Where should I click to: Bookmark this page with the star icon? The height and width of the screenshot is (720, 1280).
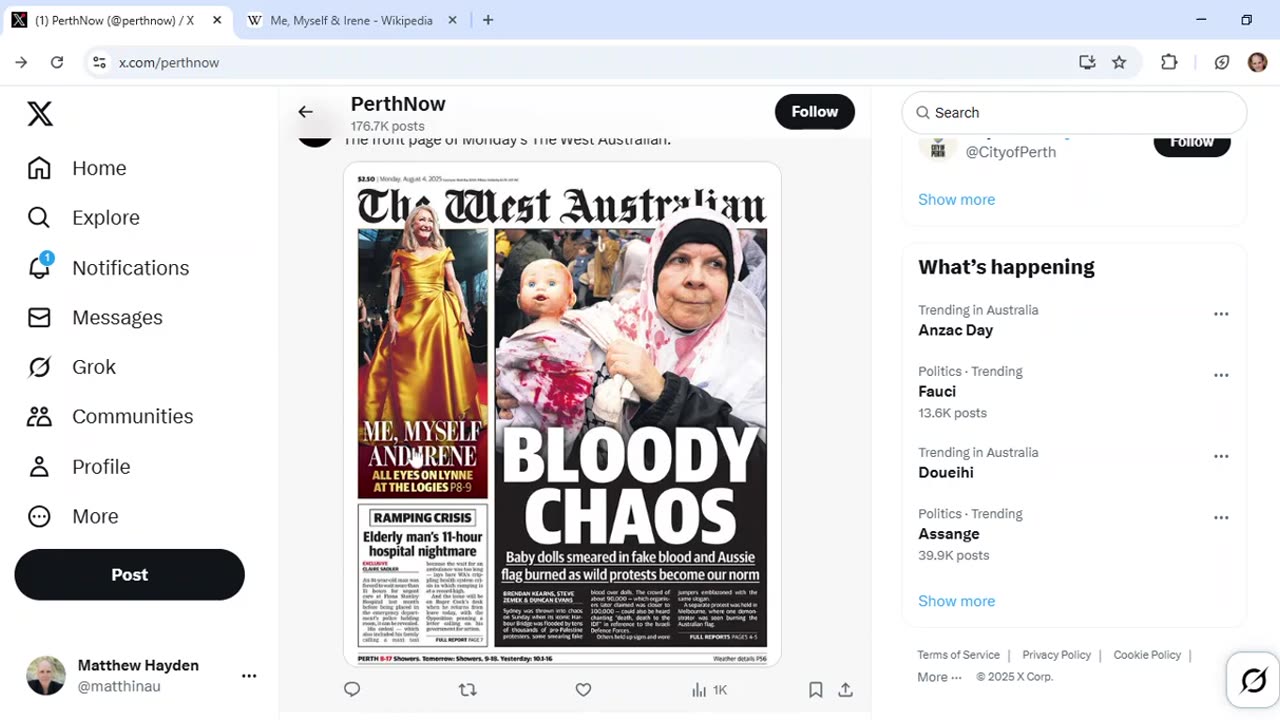pyautogui.click(x=1119, y=62)
